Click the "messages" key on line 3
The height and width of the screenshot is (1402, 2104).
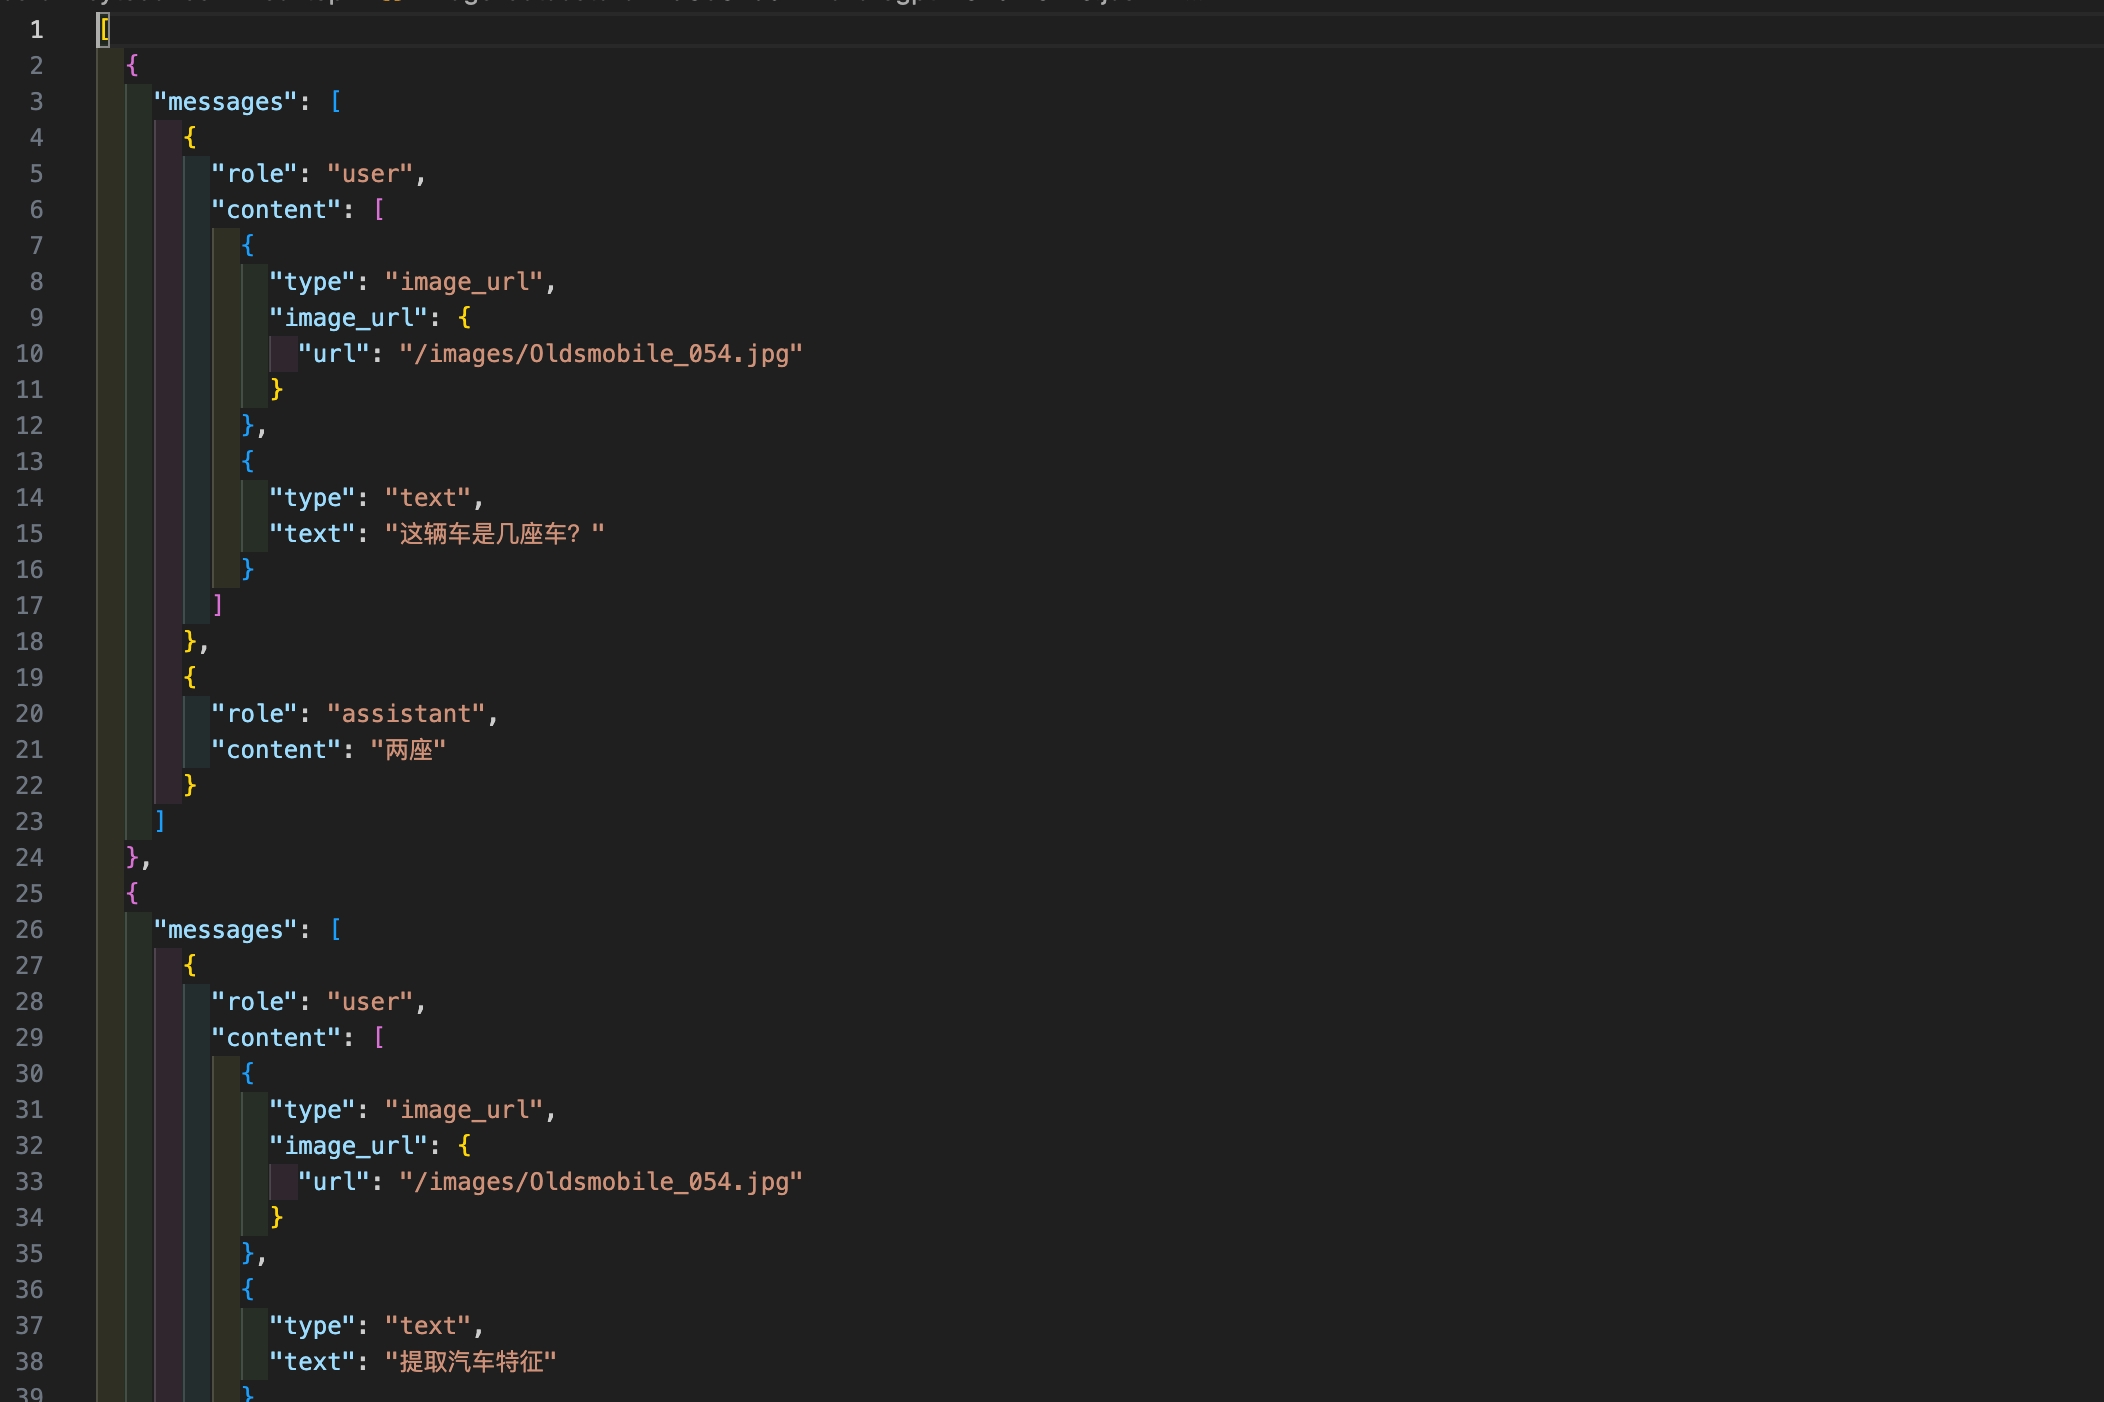click(x=225, y=102)
